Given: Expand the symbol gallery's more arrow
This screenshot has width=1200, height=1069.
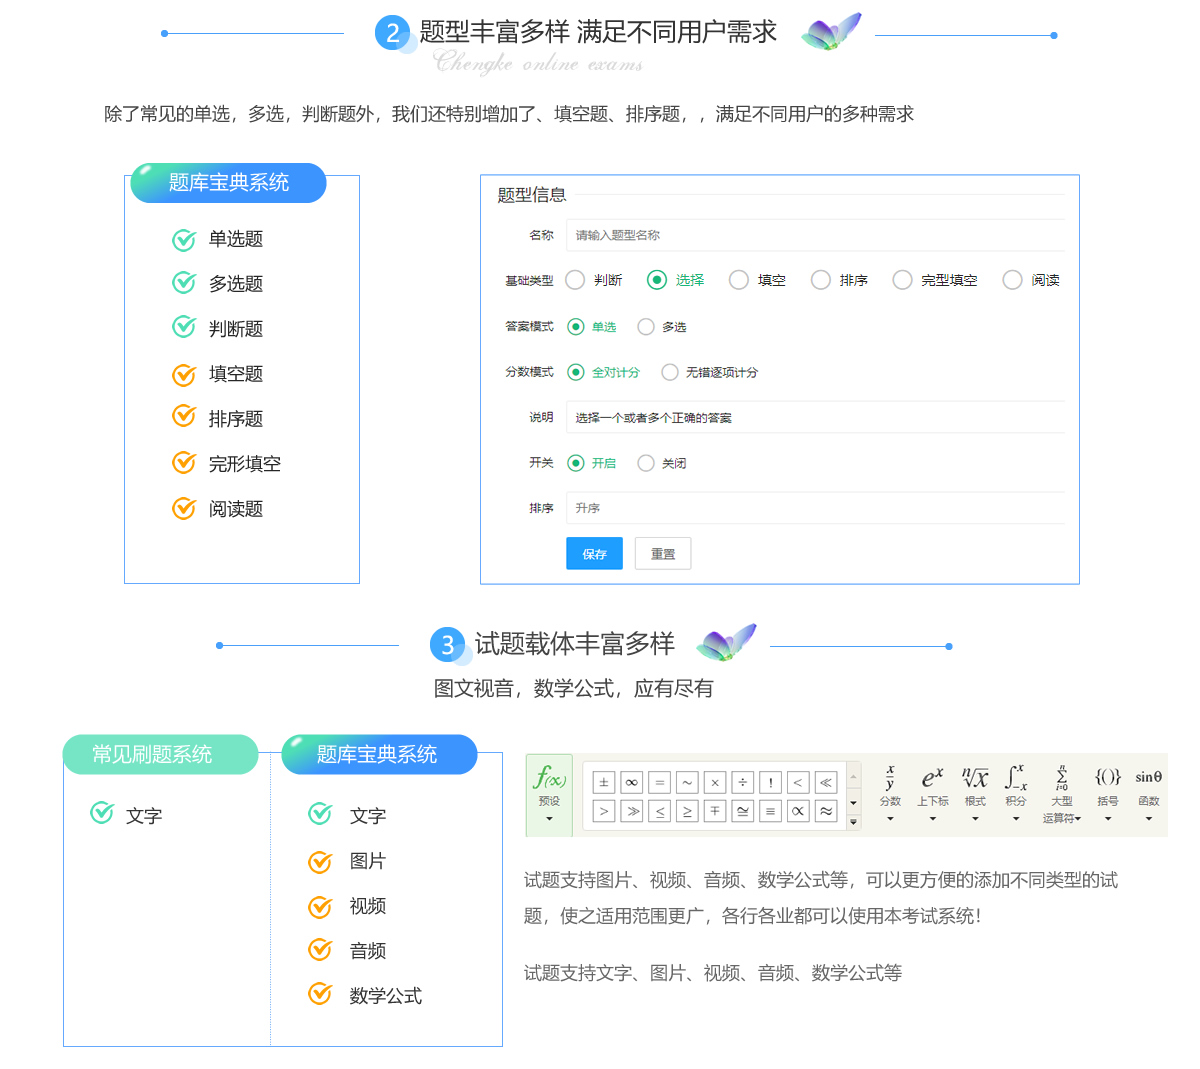Looking at the screenshot, I should click(853, 822).
